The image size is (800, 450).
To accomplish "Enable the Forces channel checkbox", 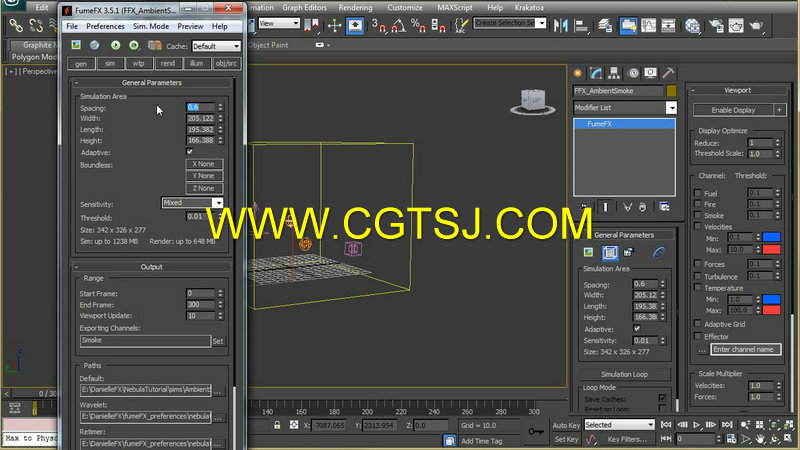I will (x=697, y=264).
